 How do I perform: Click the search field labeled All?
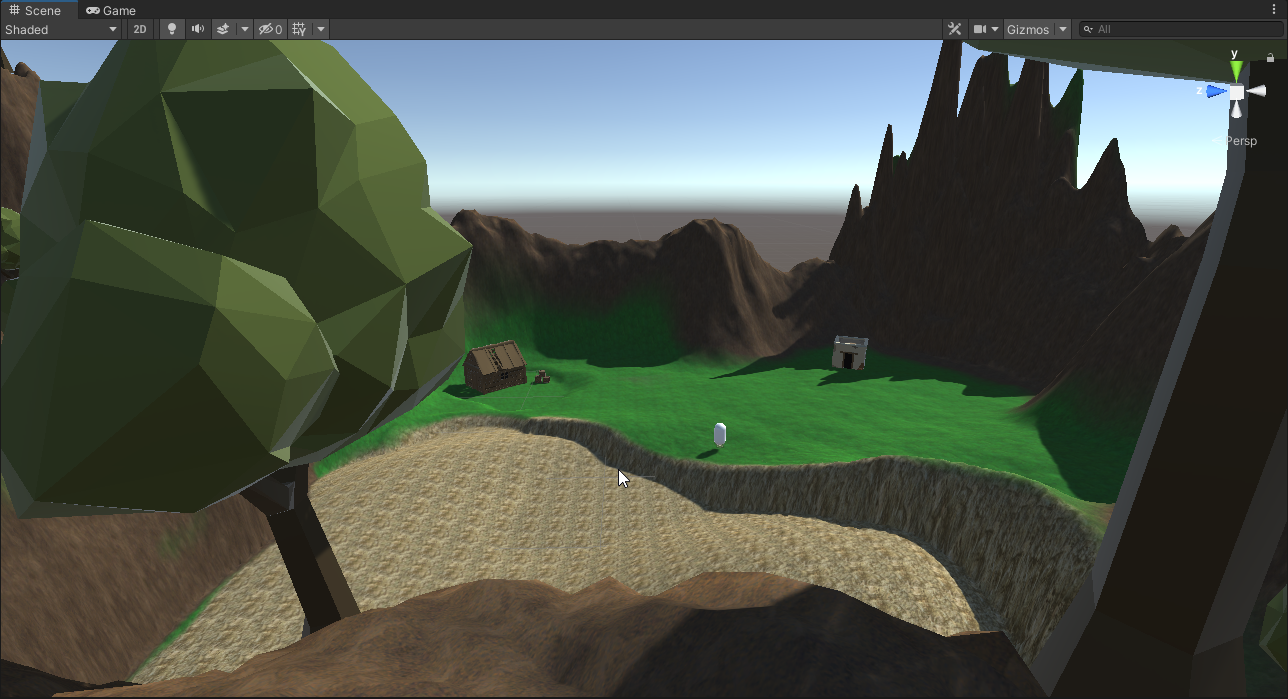point(1150,29)
